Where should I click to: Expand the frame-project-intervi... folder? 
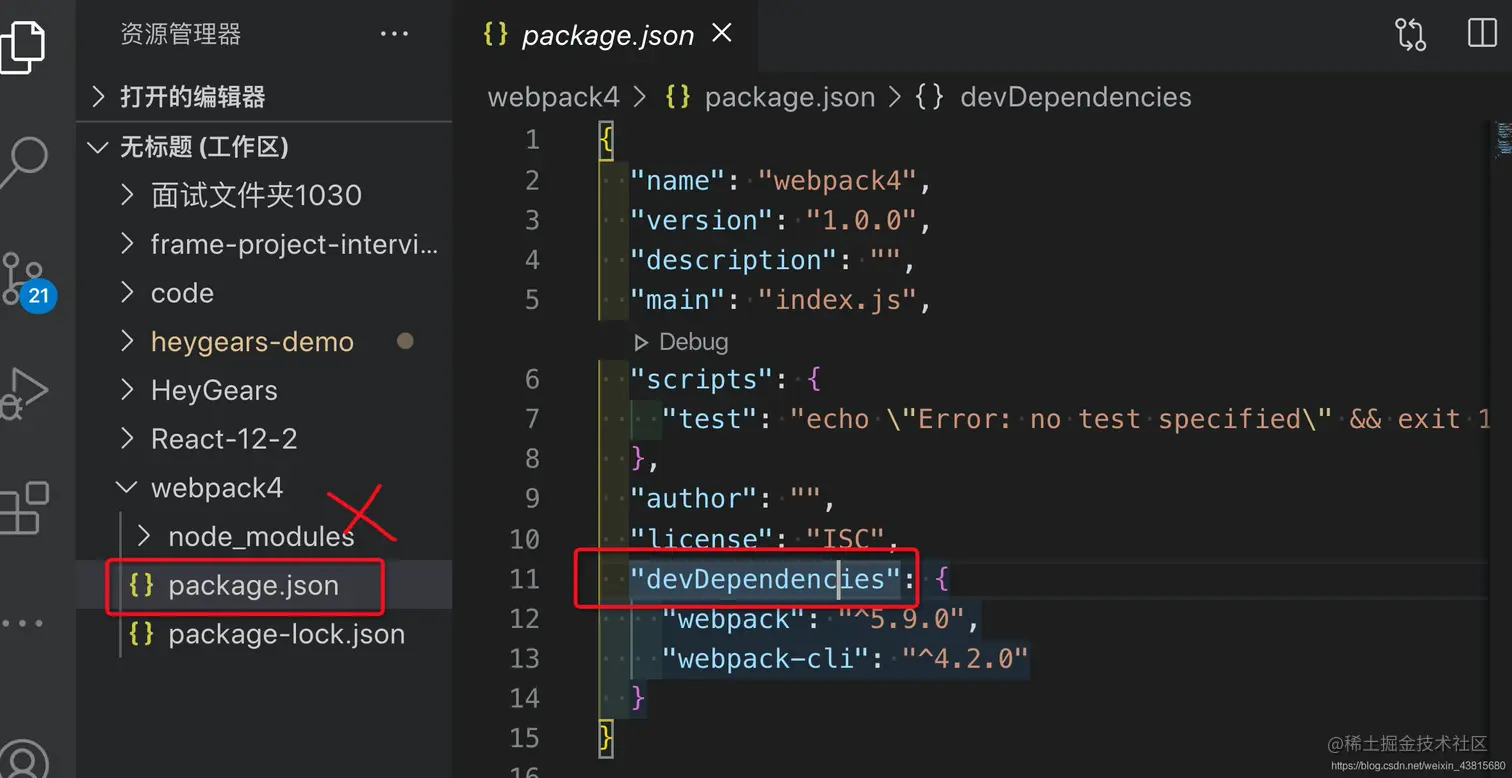point(264,244)
